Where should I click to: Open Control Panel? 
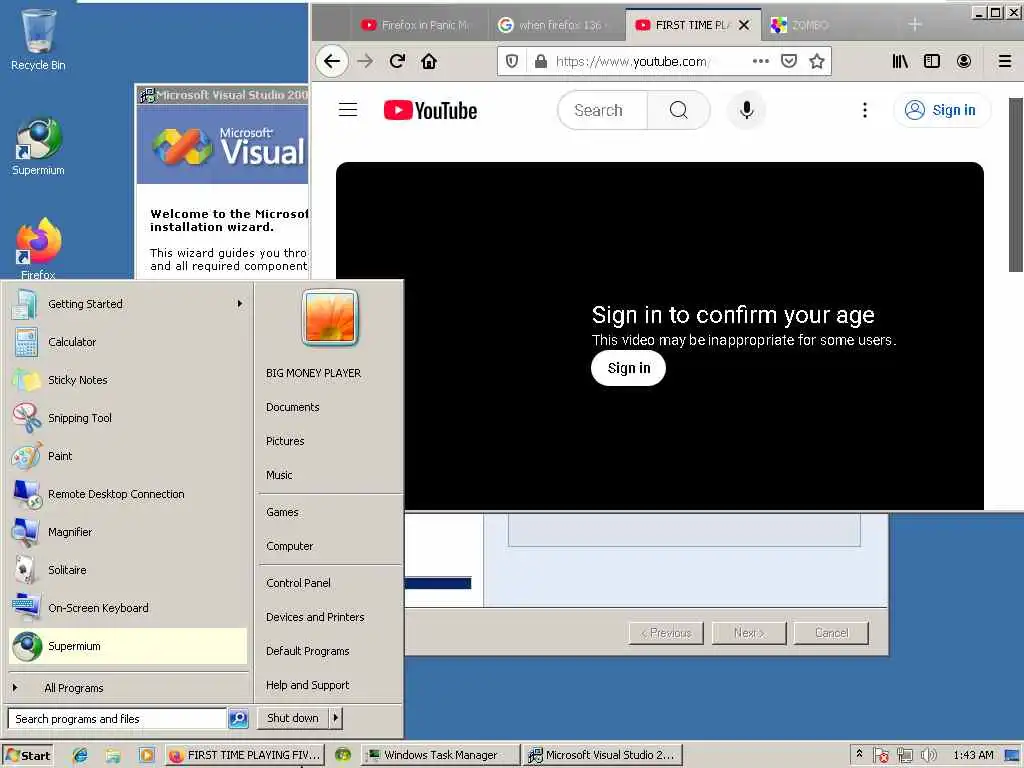(x=298, y=583)
